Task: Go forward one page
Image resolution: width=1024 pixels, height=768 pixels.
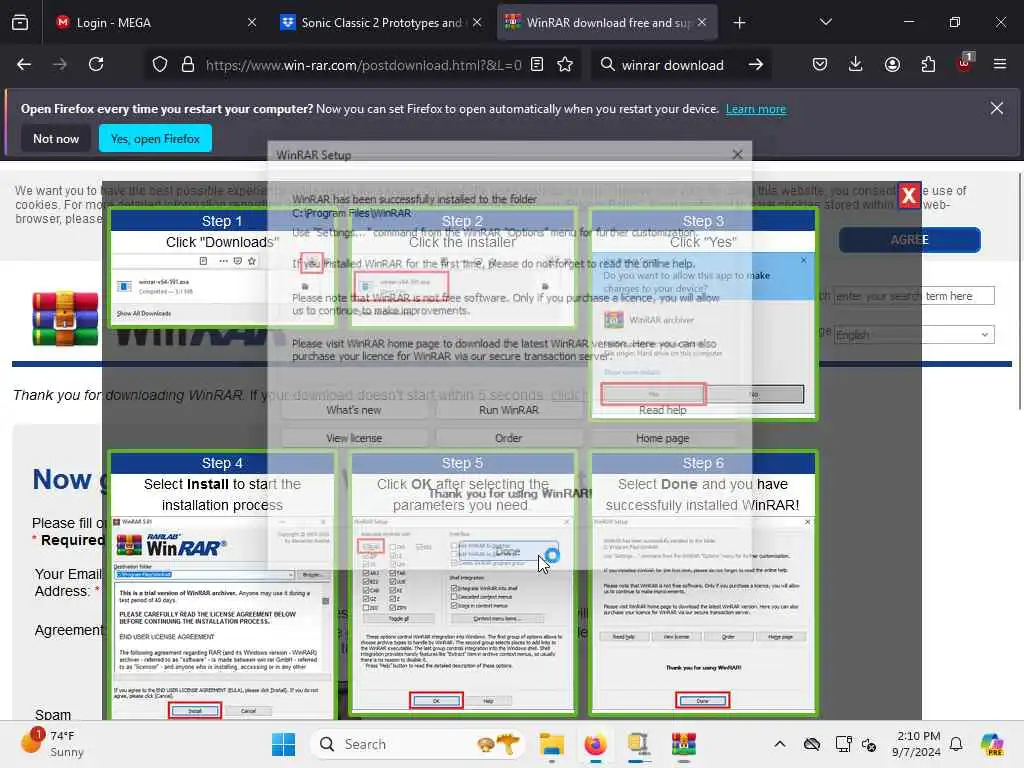Action: pyautogui.click(x=59, y=65)
